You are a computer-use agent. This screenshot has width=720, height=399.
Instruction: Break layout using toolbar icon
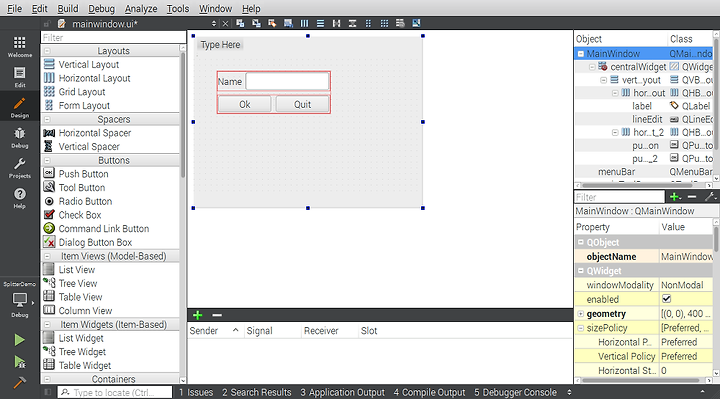400,23
